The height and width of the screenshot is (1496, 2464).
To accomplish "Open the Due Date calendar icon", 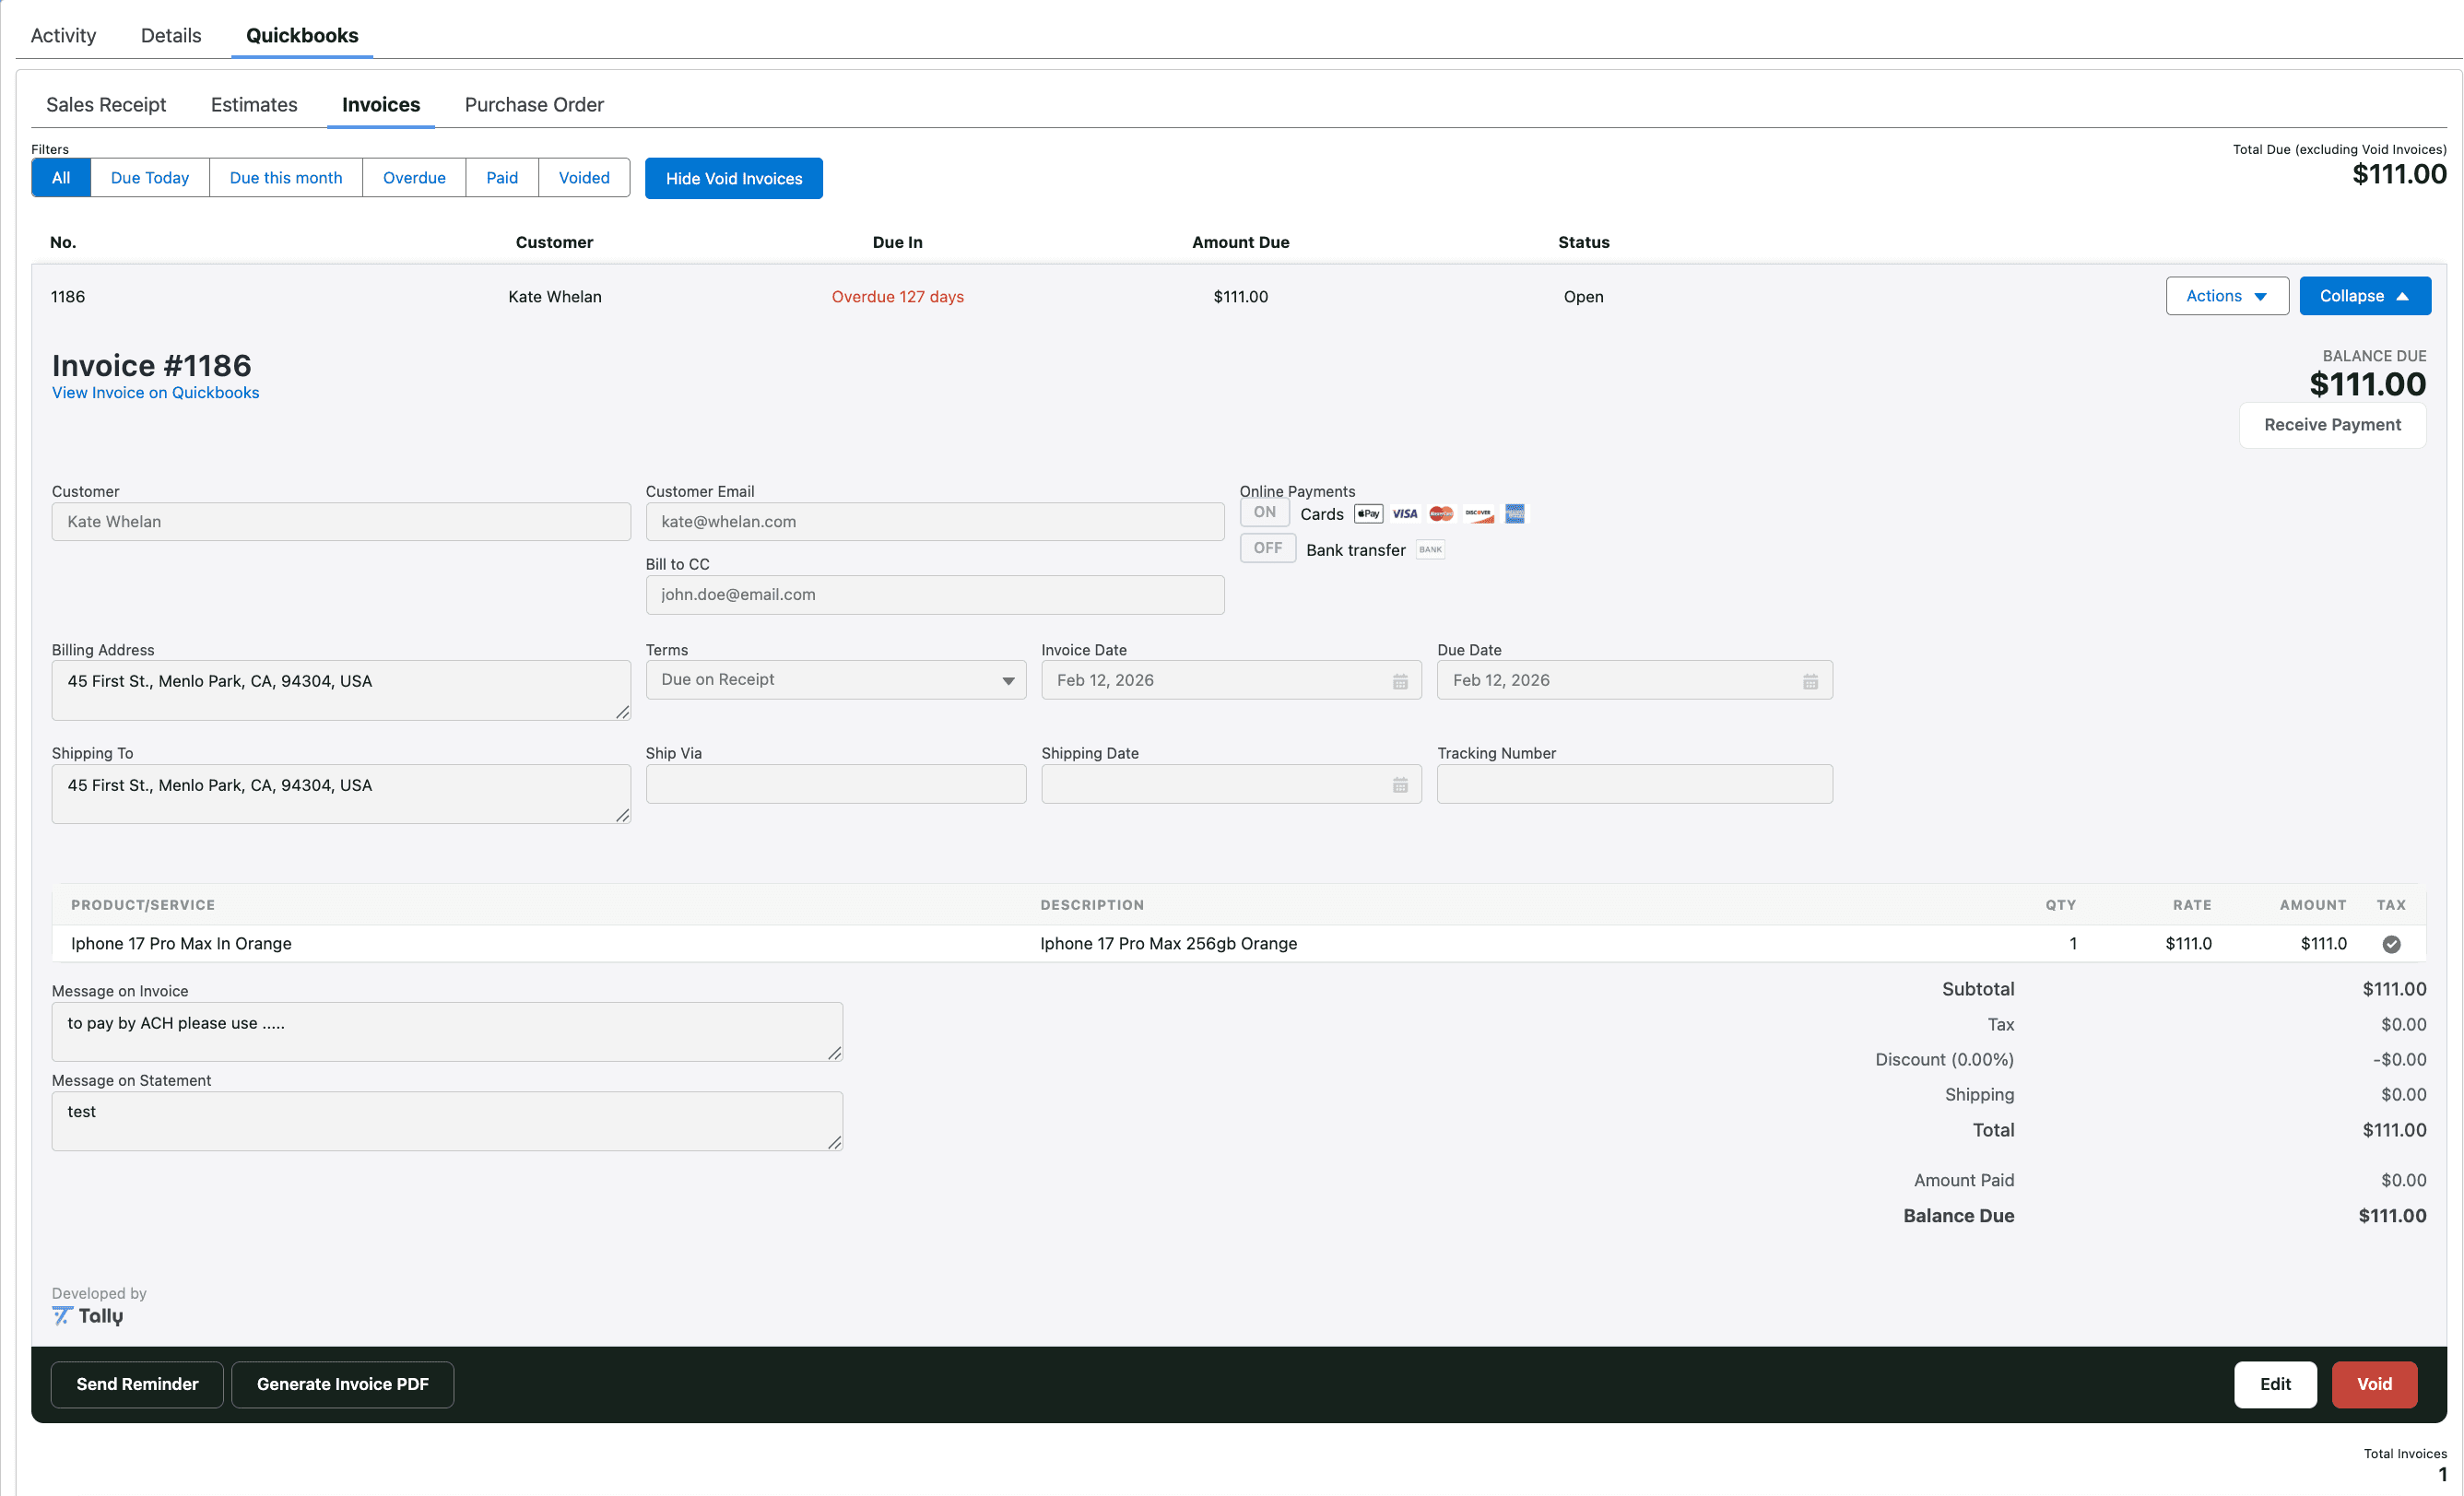I will (x=1810, y=681).
